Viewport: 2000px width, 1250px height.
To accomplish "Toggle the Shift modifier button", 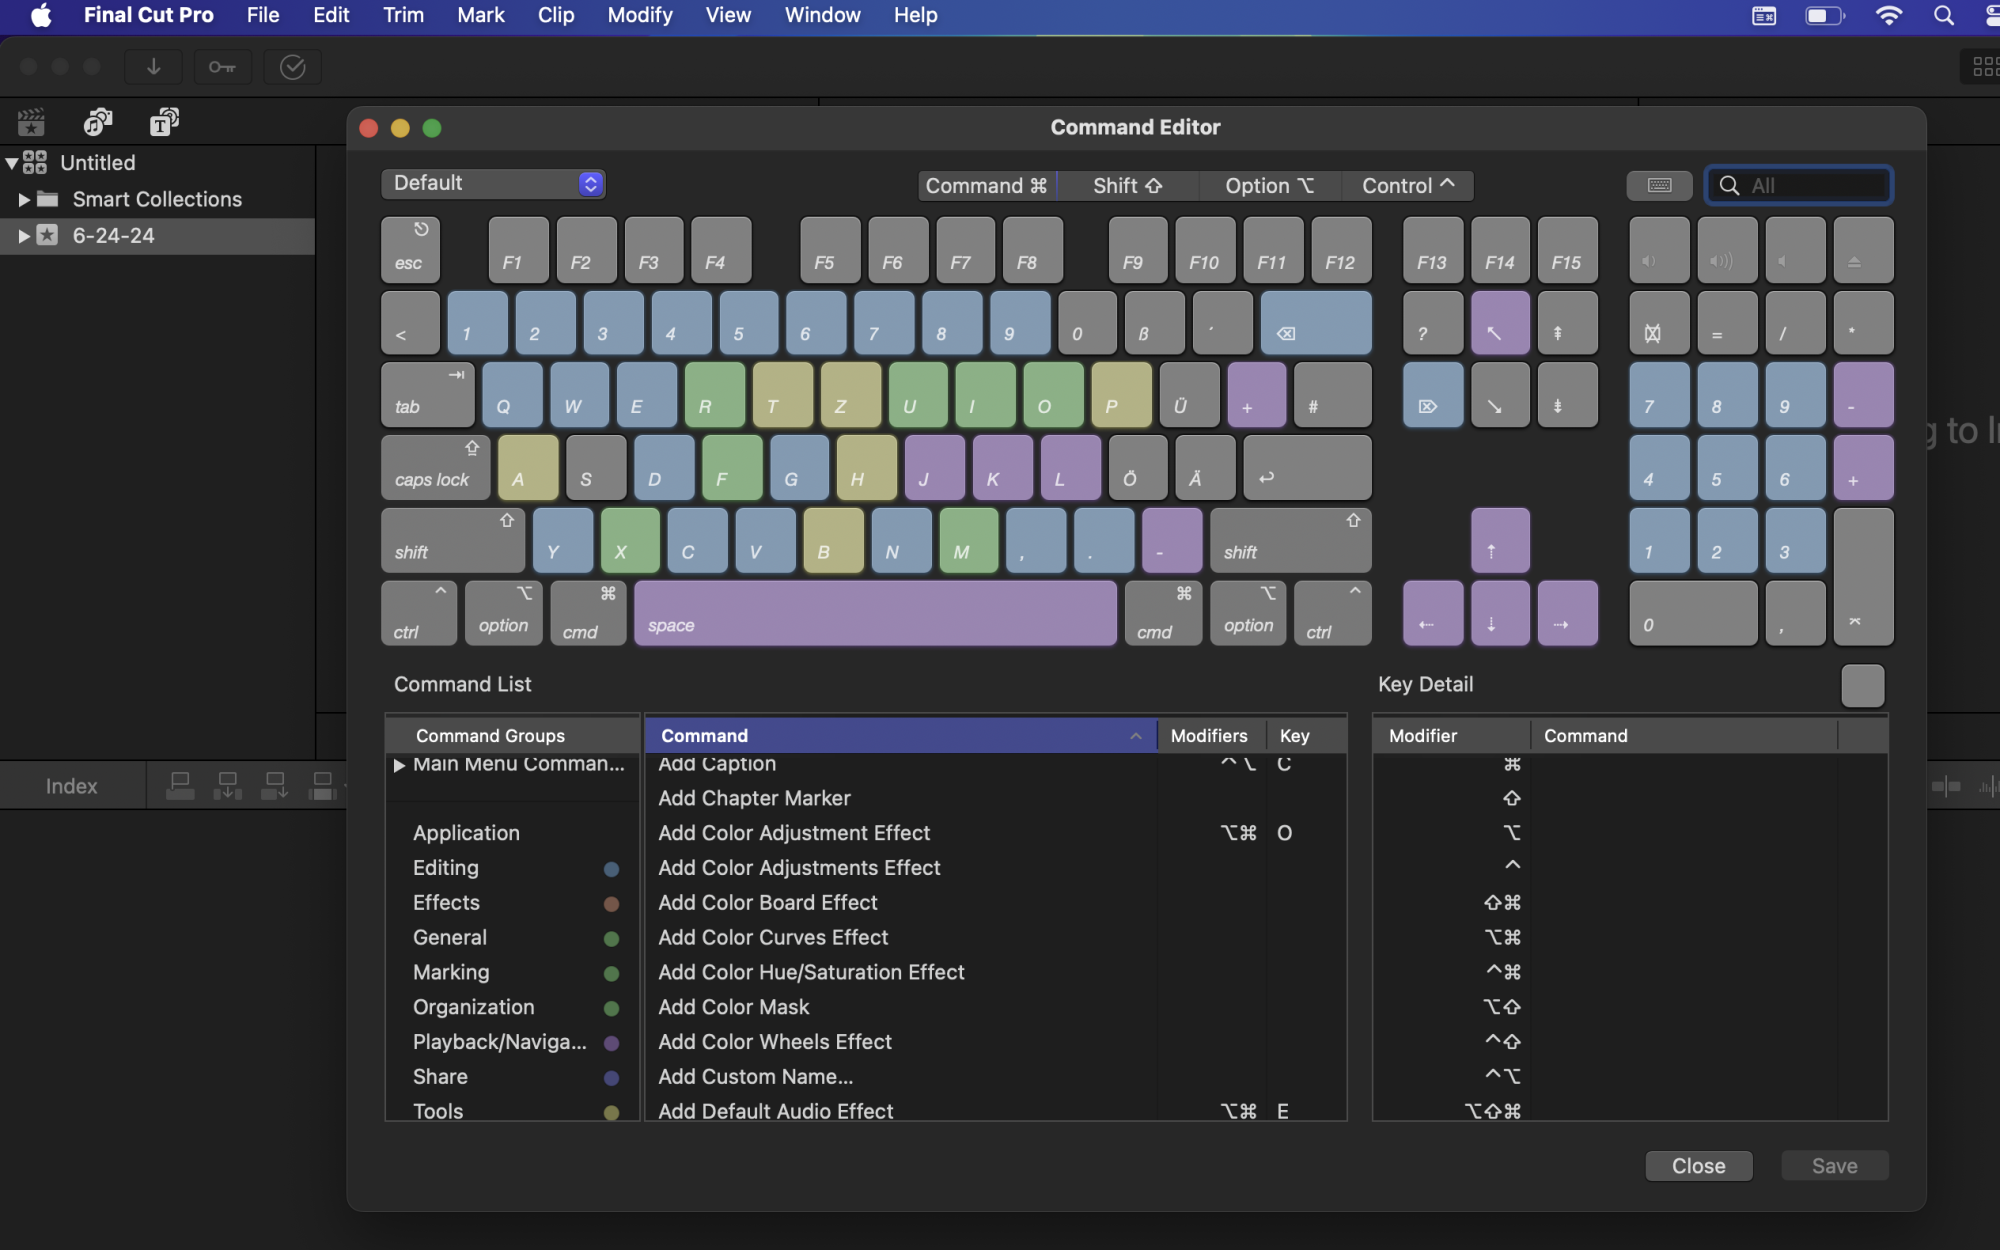I will [x=1127, y=185].
